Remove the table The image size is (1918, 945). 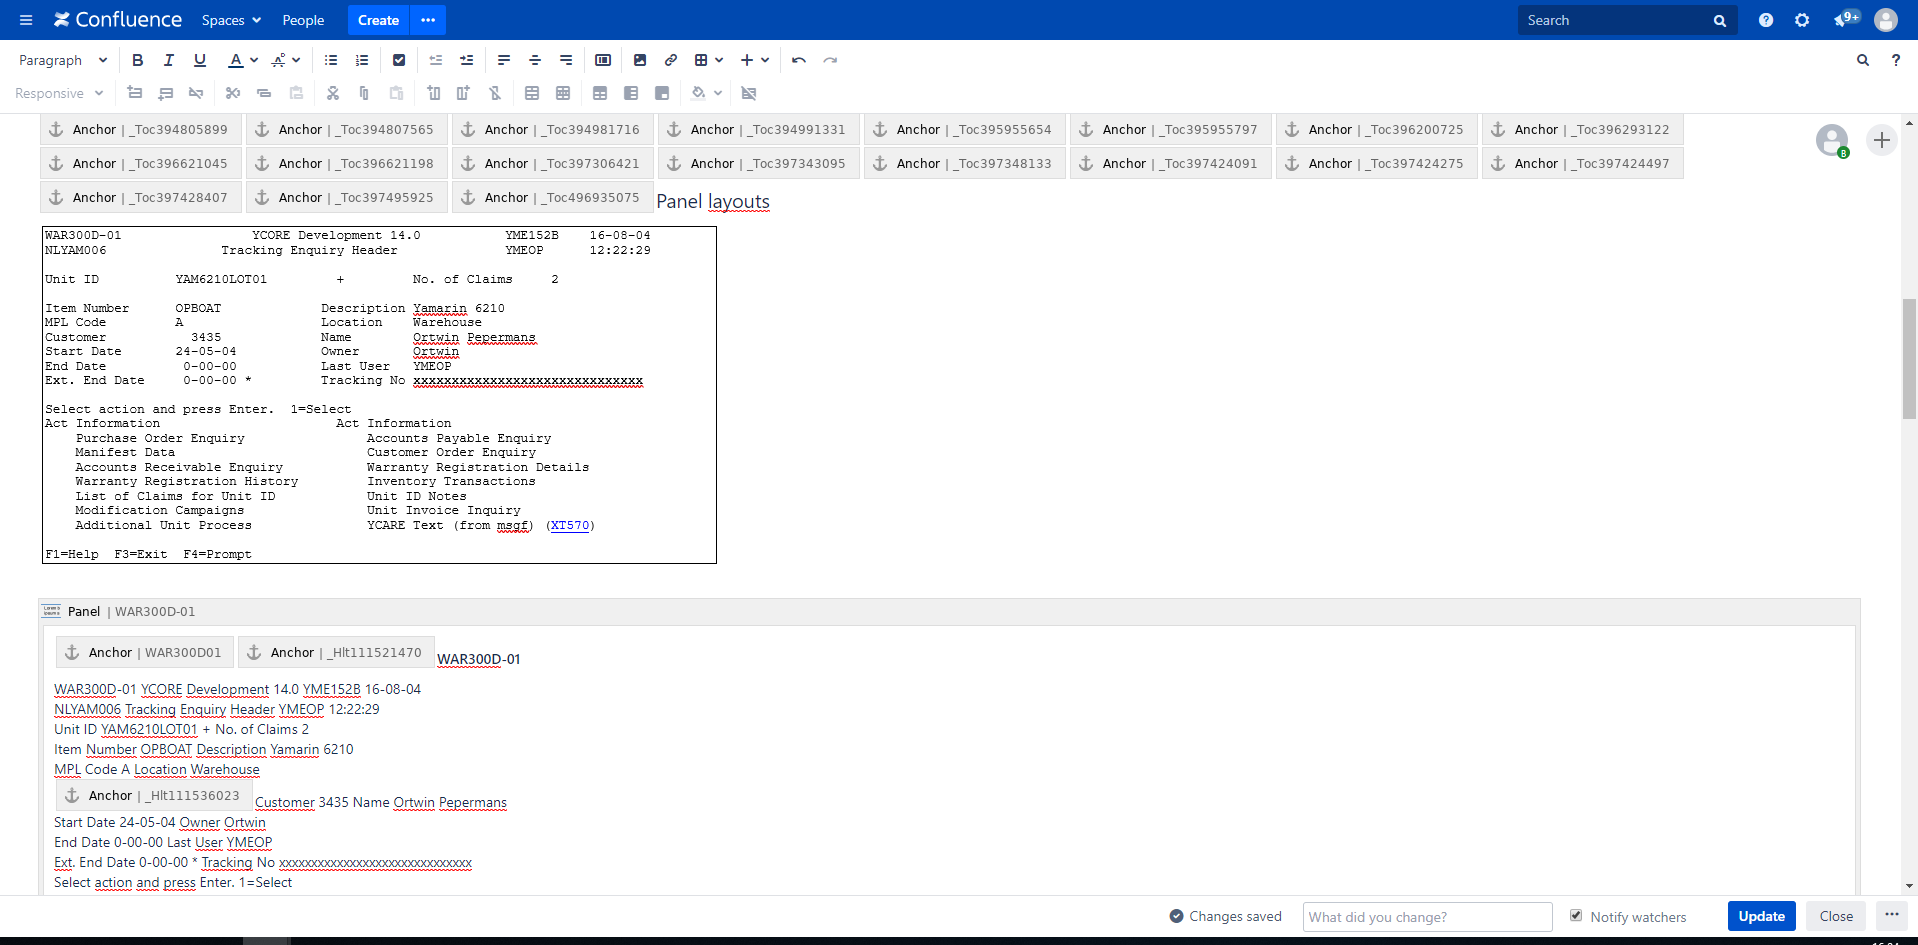point(749,93)
